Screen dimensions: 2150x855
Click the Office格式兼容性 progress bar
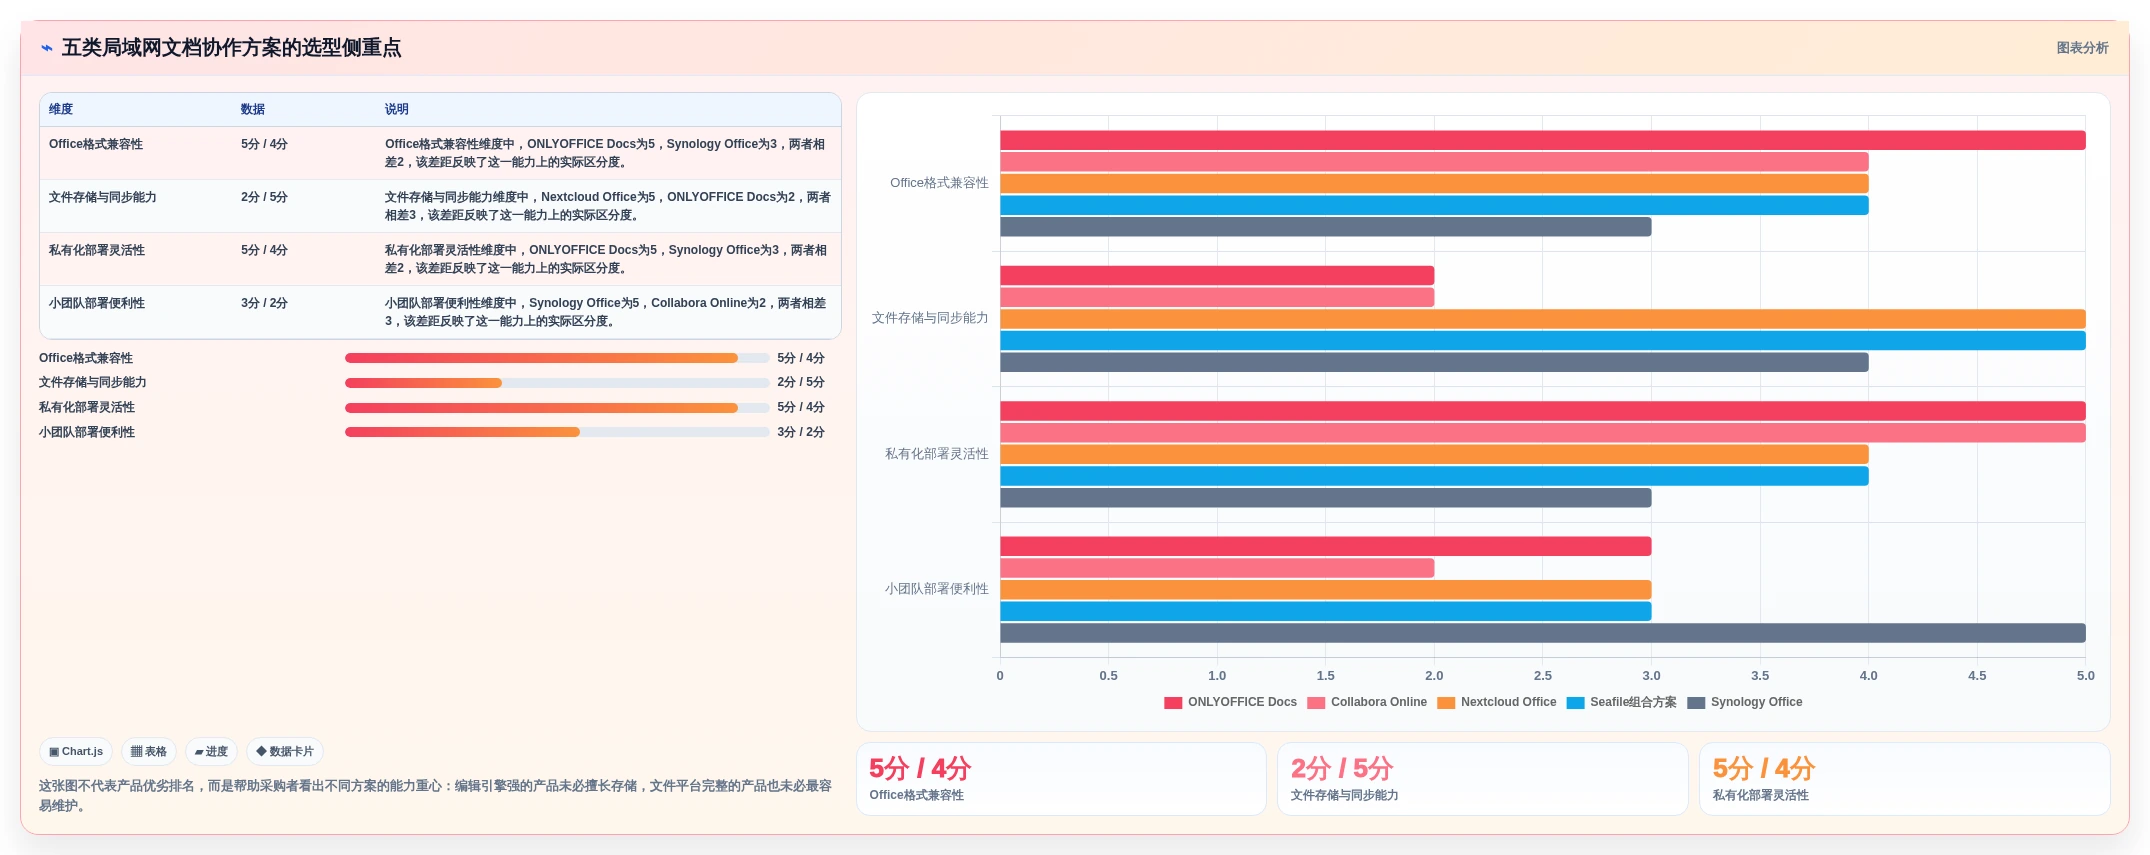pos(557,358)
